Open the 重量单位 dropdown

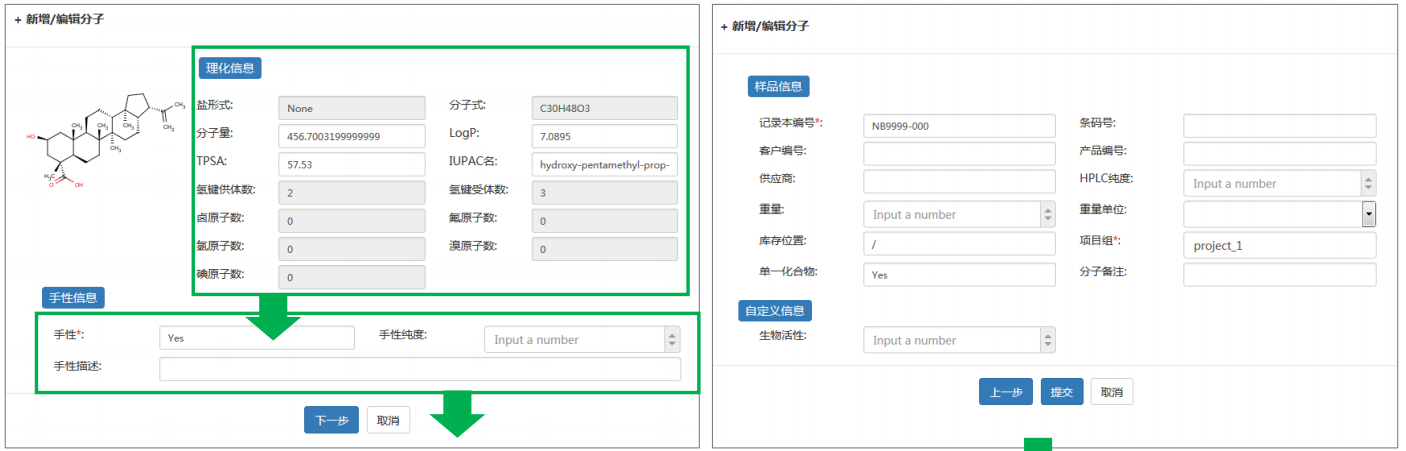[1280, 214]
